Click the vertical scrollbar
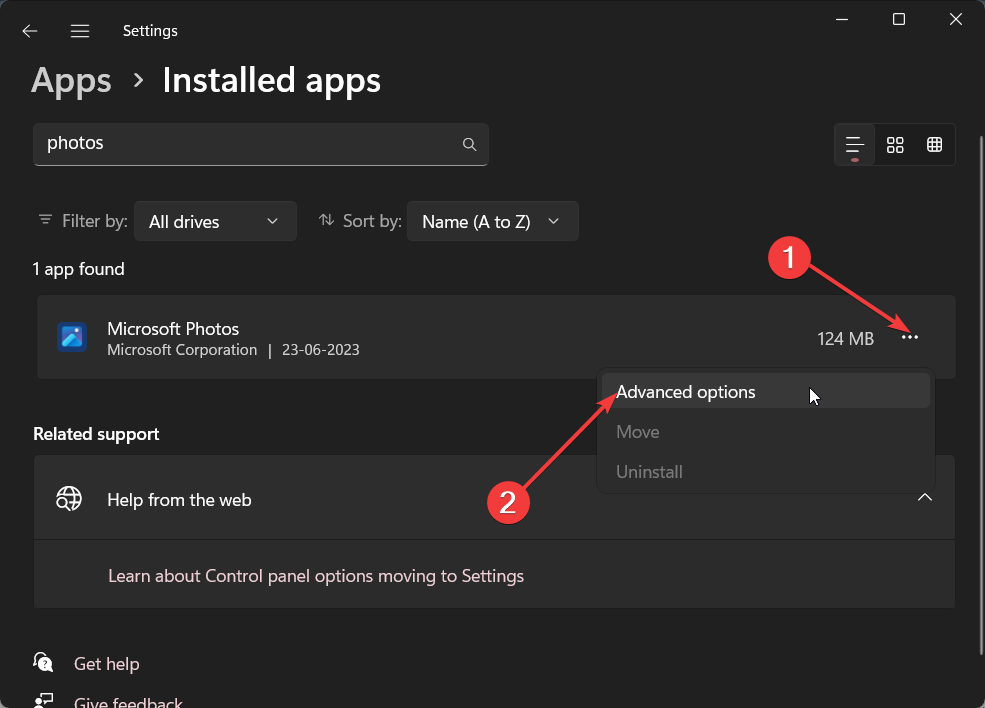Viewport: 985px width, 708px height. coord(981,396)
